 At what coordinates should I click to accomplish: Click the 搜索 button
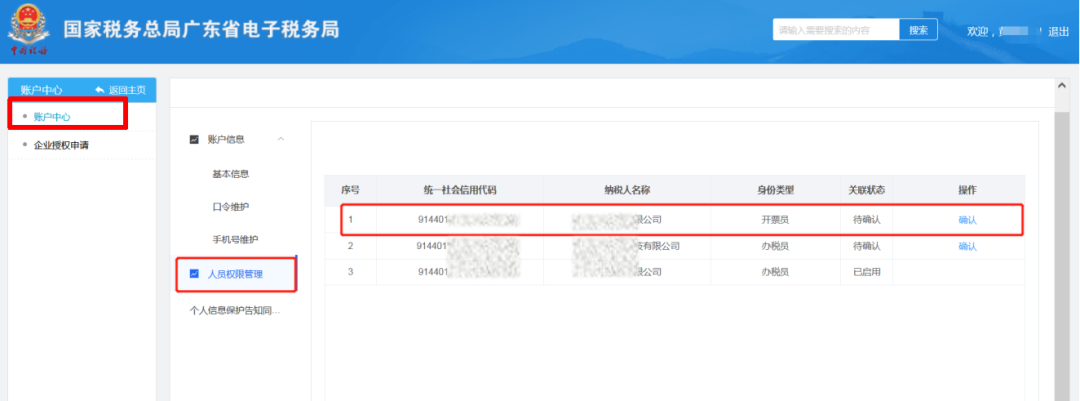[918, 30]
